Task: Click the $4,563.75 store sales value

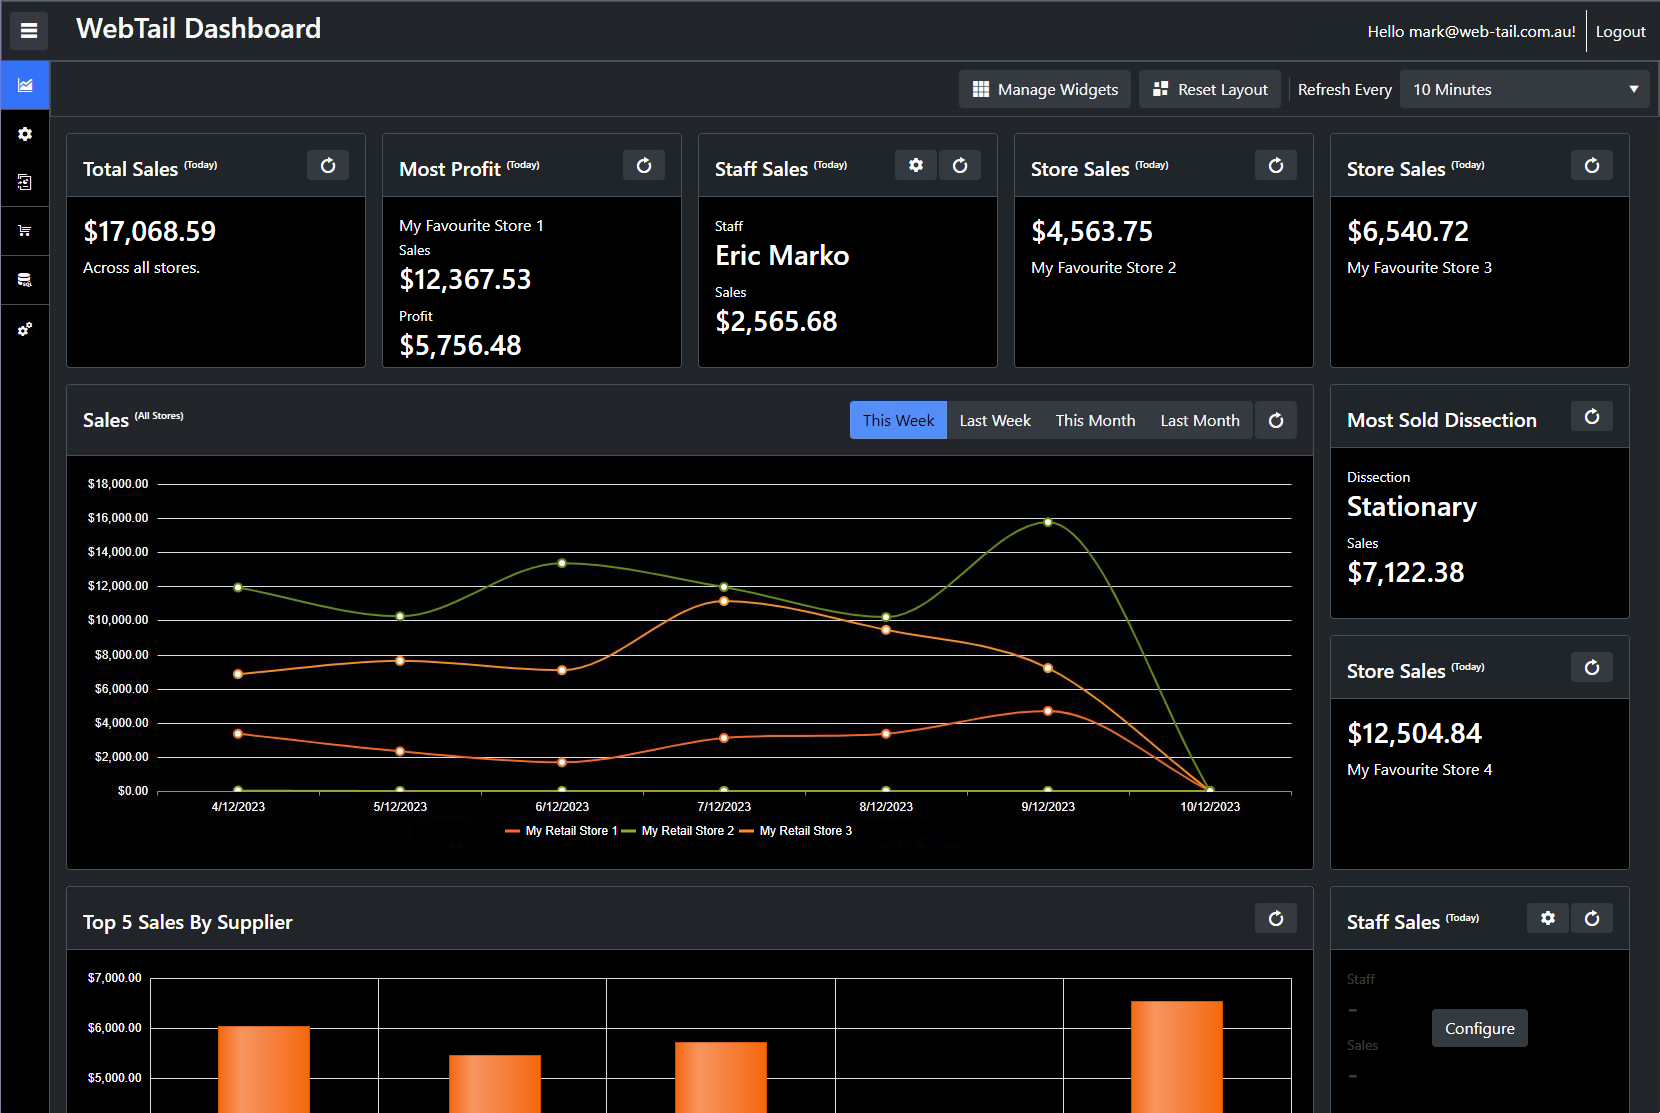Action: coord(1092,232)
